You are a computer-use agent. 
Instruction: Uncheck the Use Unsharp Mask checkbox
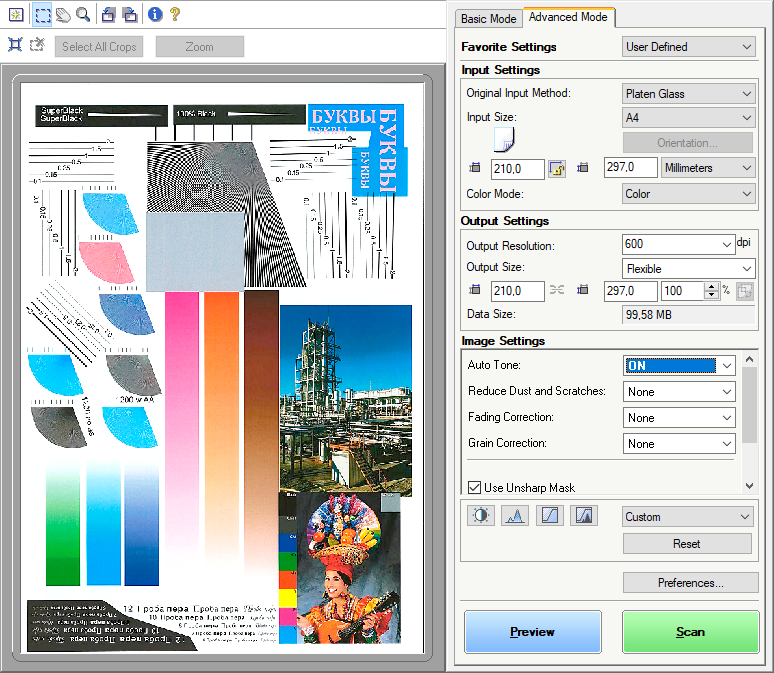[475, 488]
